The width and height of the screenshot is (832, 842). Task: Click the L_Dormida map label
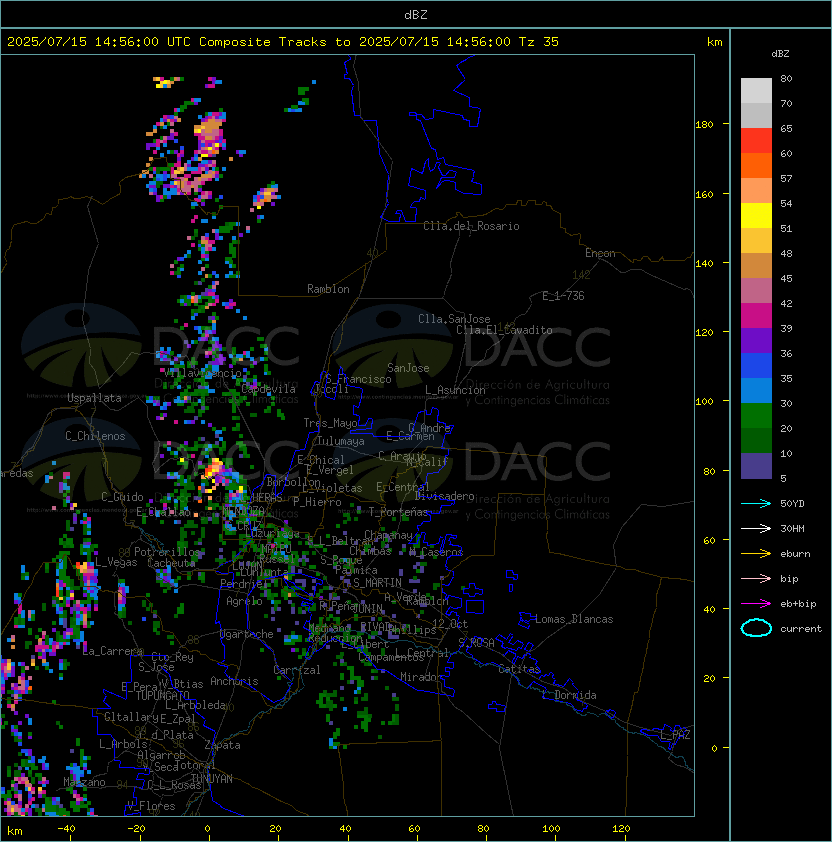[570, 695]
